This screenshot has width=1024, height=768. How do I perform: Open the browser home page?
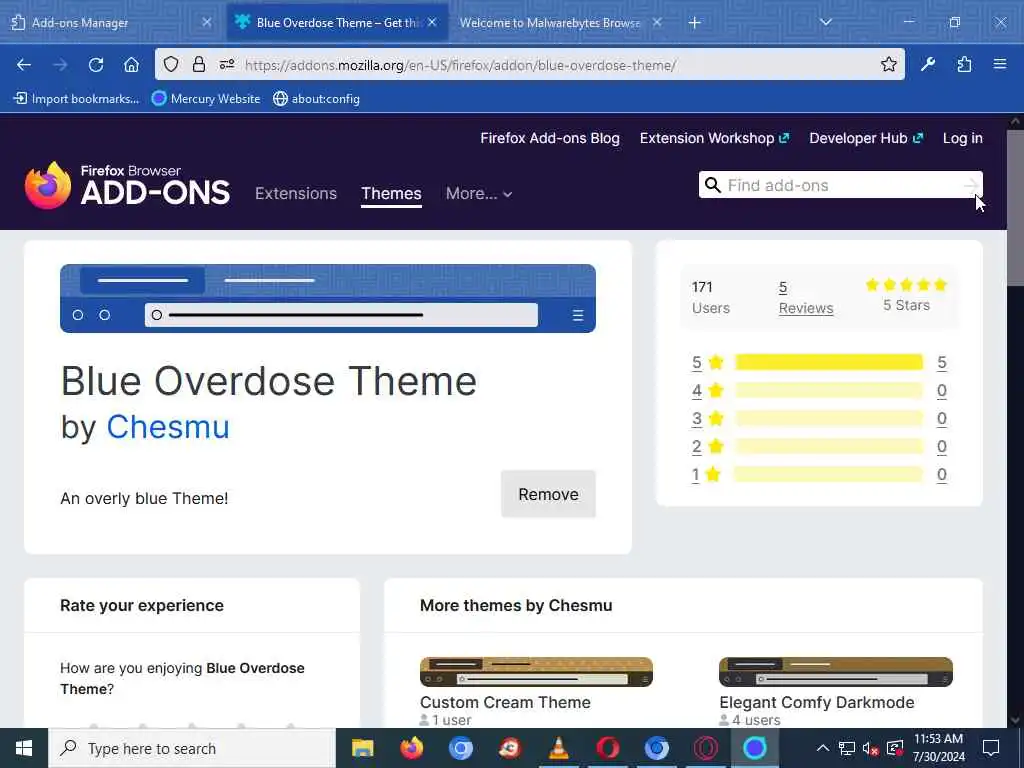click(131, 65)
